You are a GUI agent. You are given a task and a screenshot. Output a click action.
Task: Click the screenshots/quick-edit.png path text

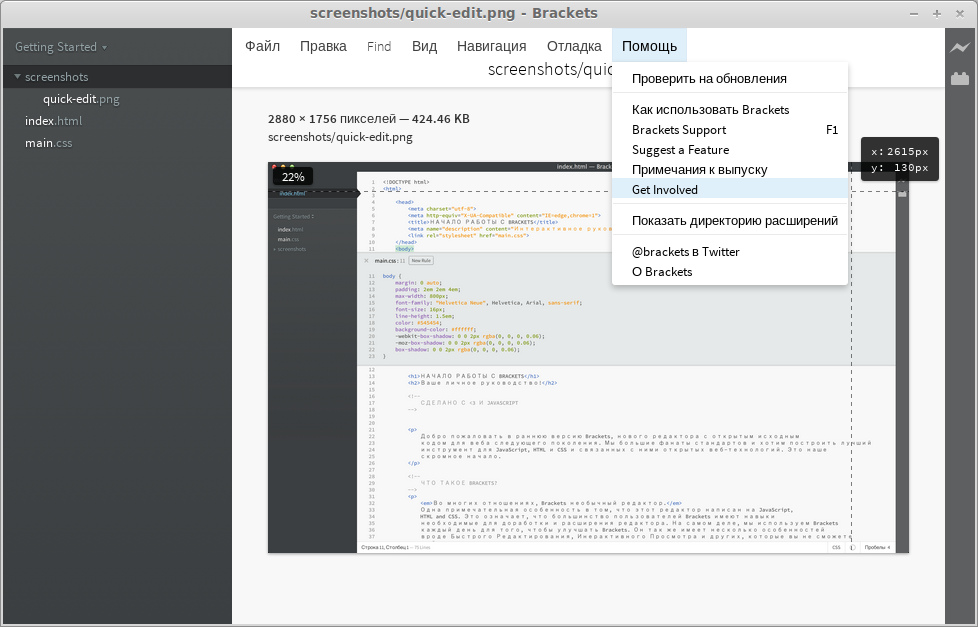[341, 137]
